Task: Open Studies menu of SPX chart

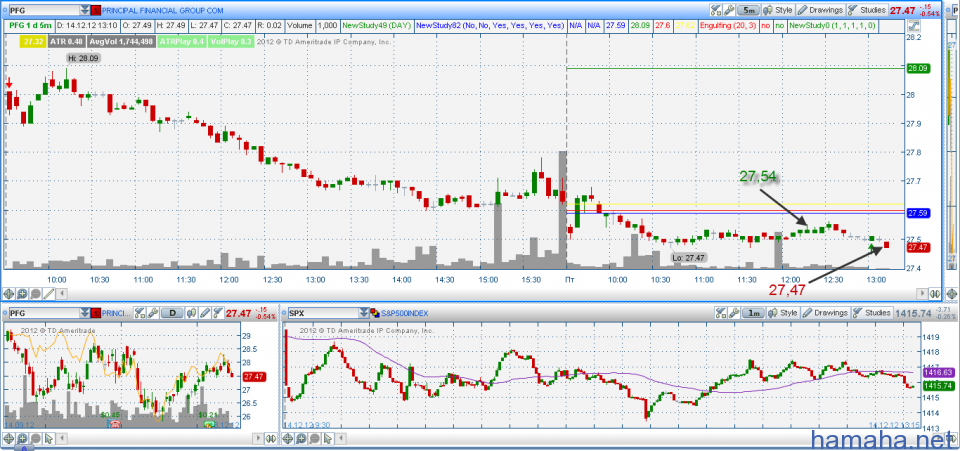Action: (x=872, y=313)
